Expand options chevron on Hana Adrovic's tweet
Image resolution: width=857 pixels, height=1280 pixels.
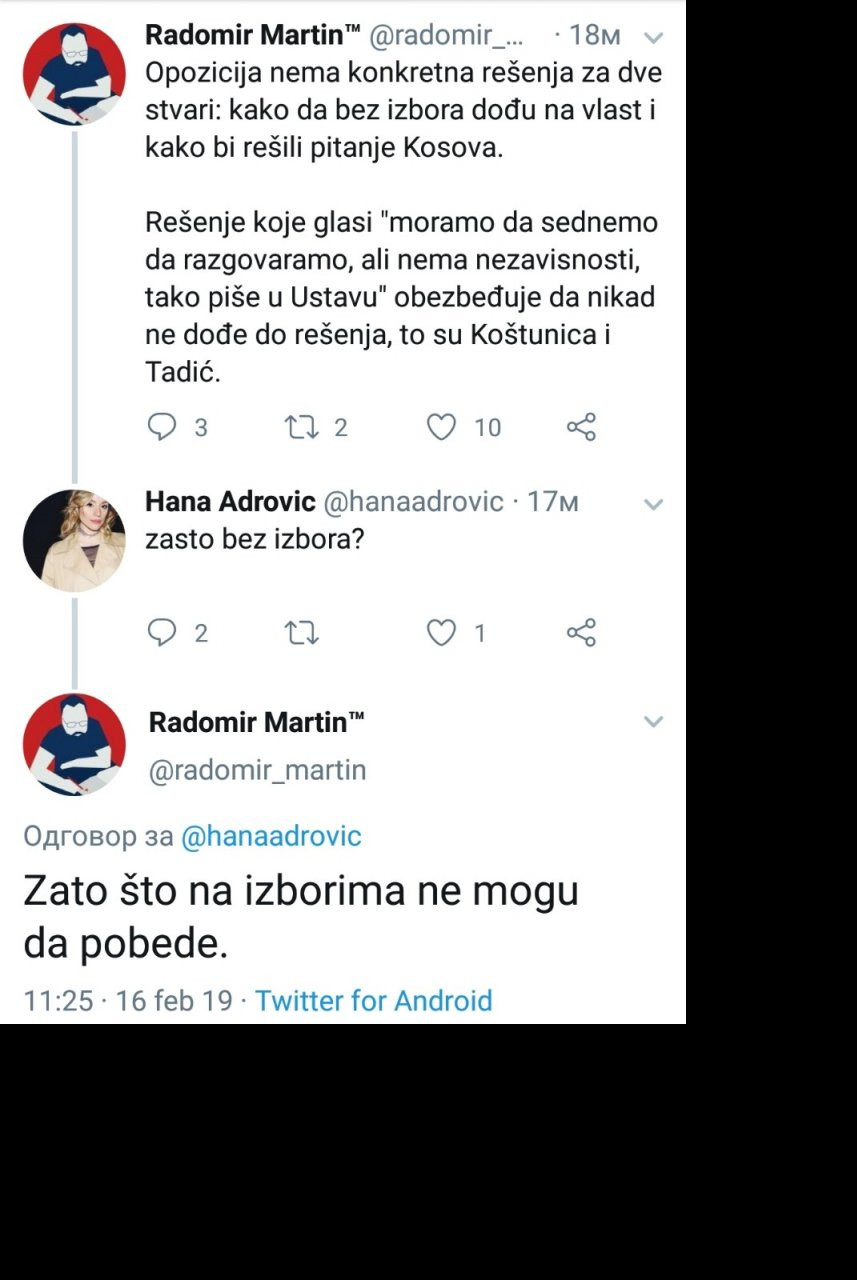(x=653, y=504)
